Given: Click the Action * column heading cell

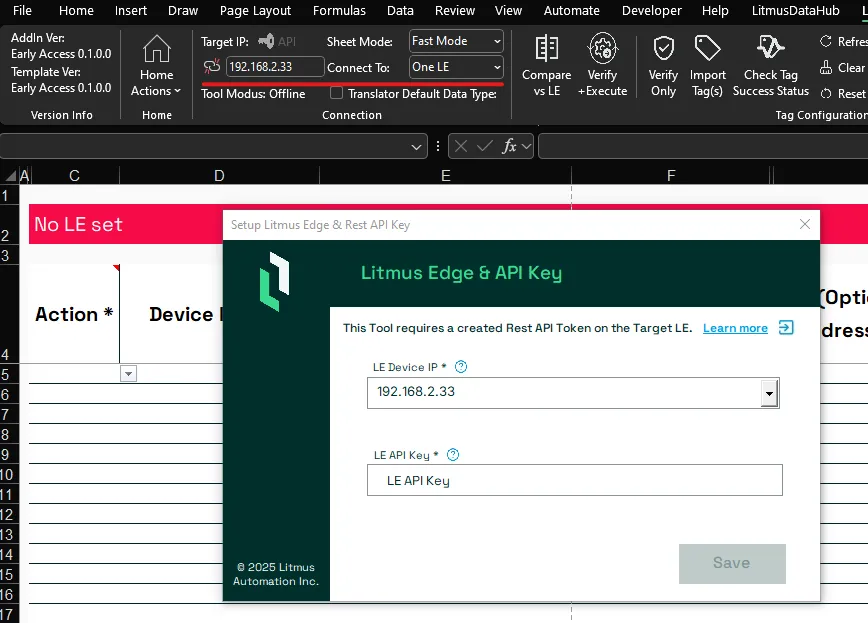Looking at the screenshot, I should [74, 314].
